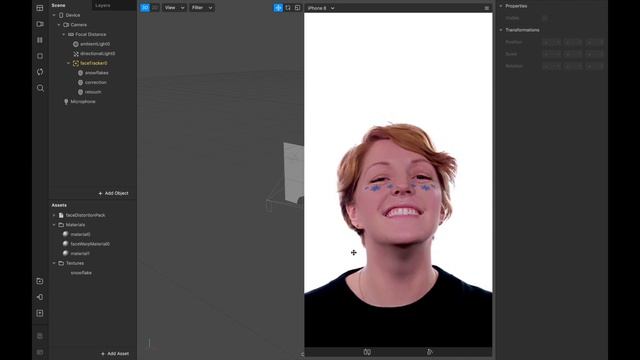This screenshot has height=360, width=640.
Task: Click the dimmed icon above the bottom sidebar icon
Action: 40,336
